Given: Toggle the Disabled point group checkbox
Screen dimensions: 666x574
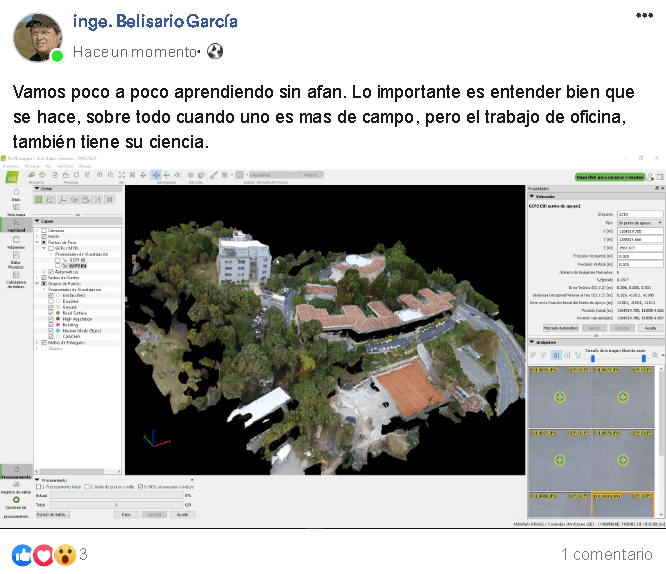Looking at the screenshot, I should coord(51,301).
